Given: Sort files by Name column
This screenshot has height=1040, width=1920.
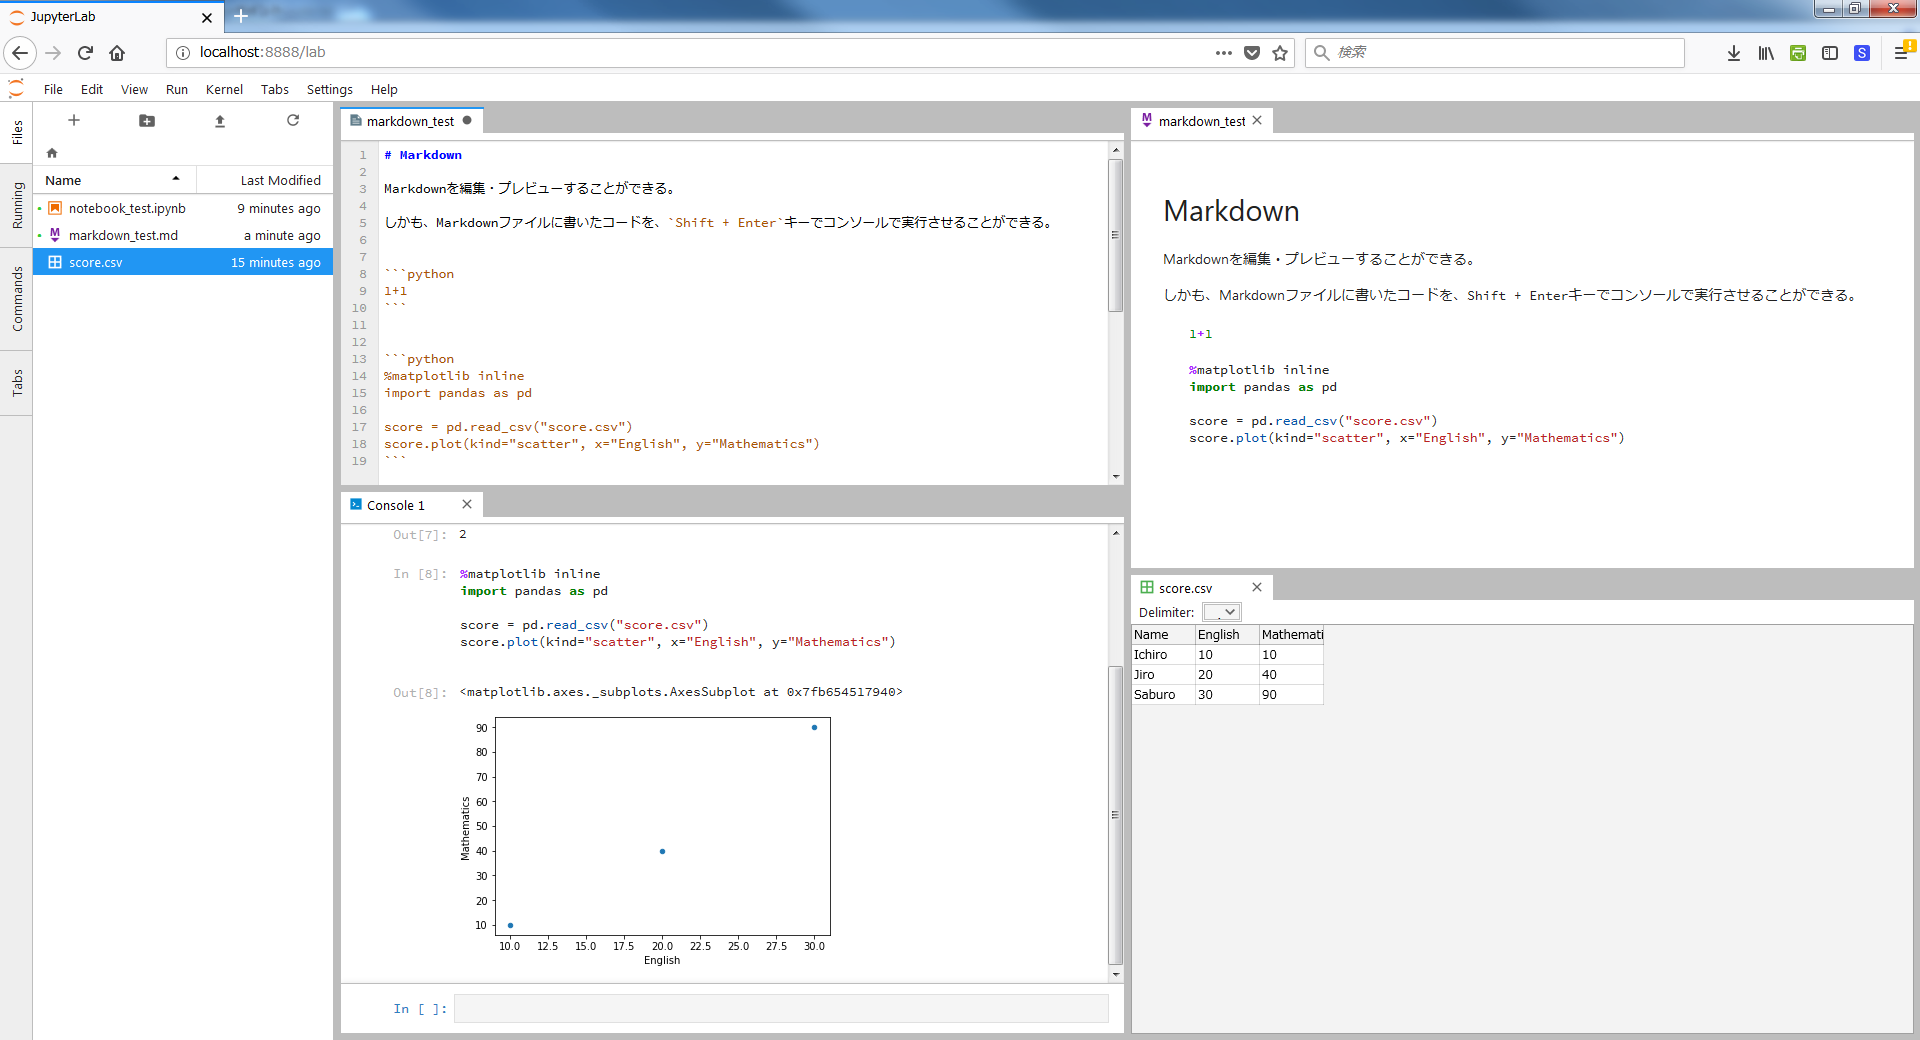Looking at the screenshot, I should (114, 180).
